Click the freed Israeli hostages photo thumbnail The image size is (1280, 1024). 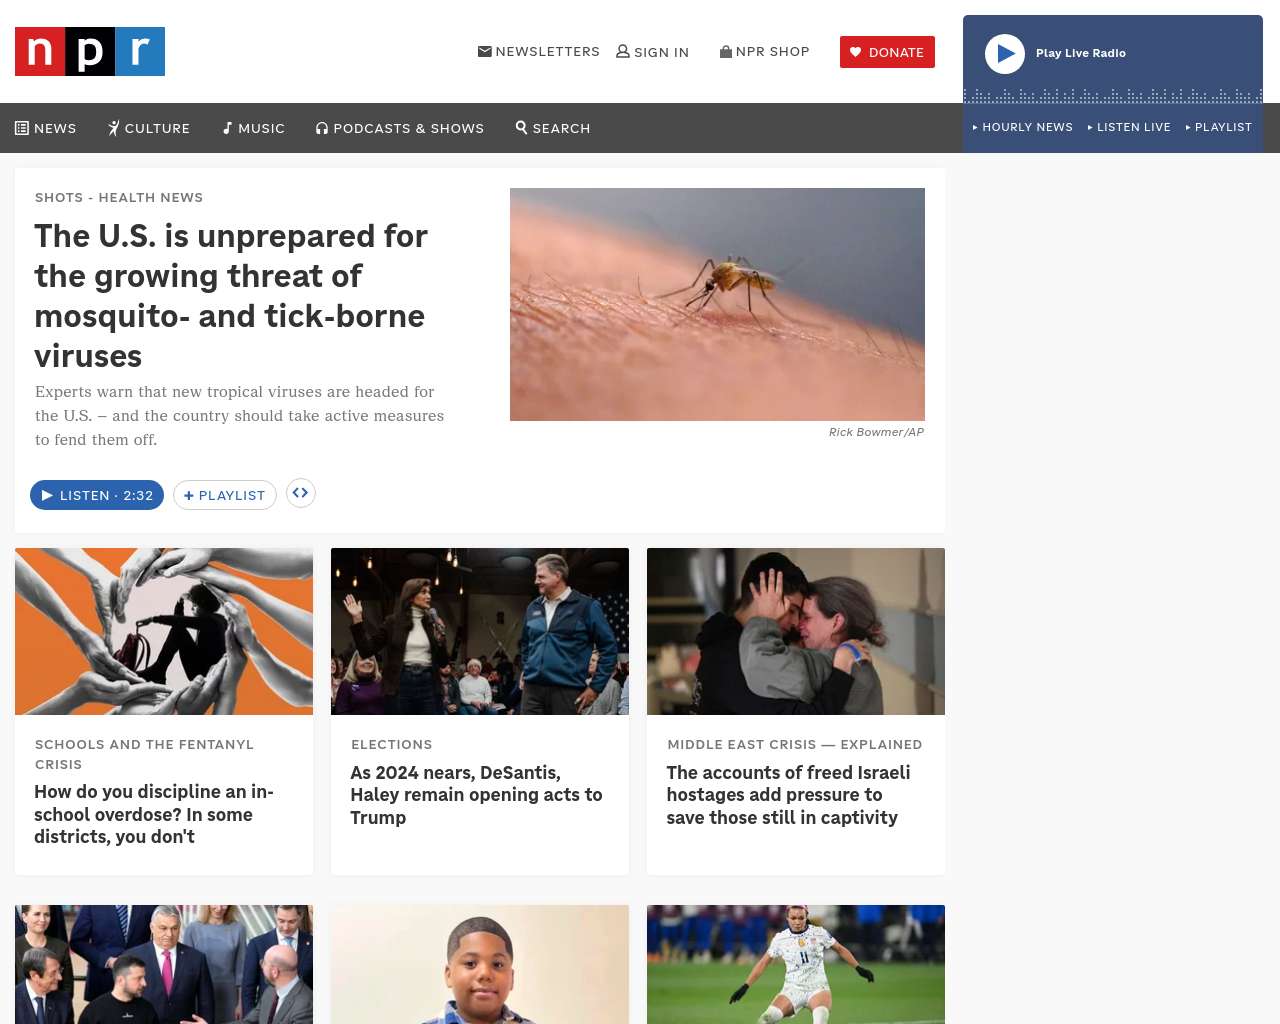796,631
